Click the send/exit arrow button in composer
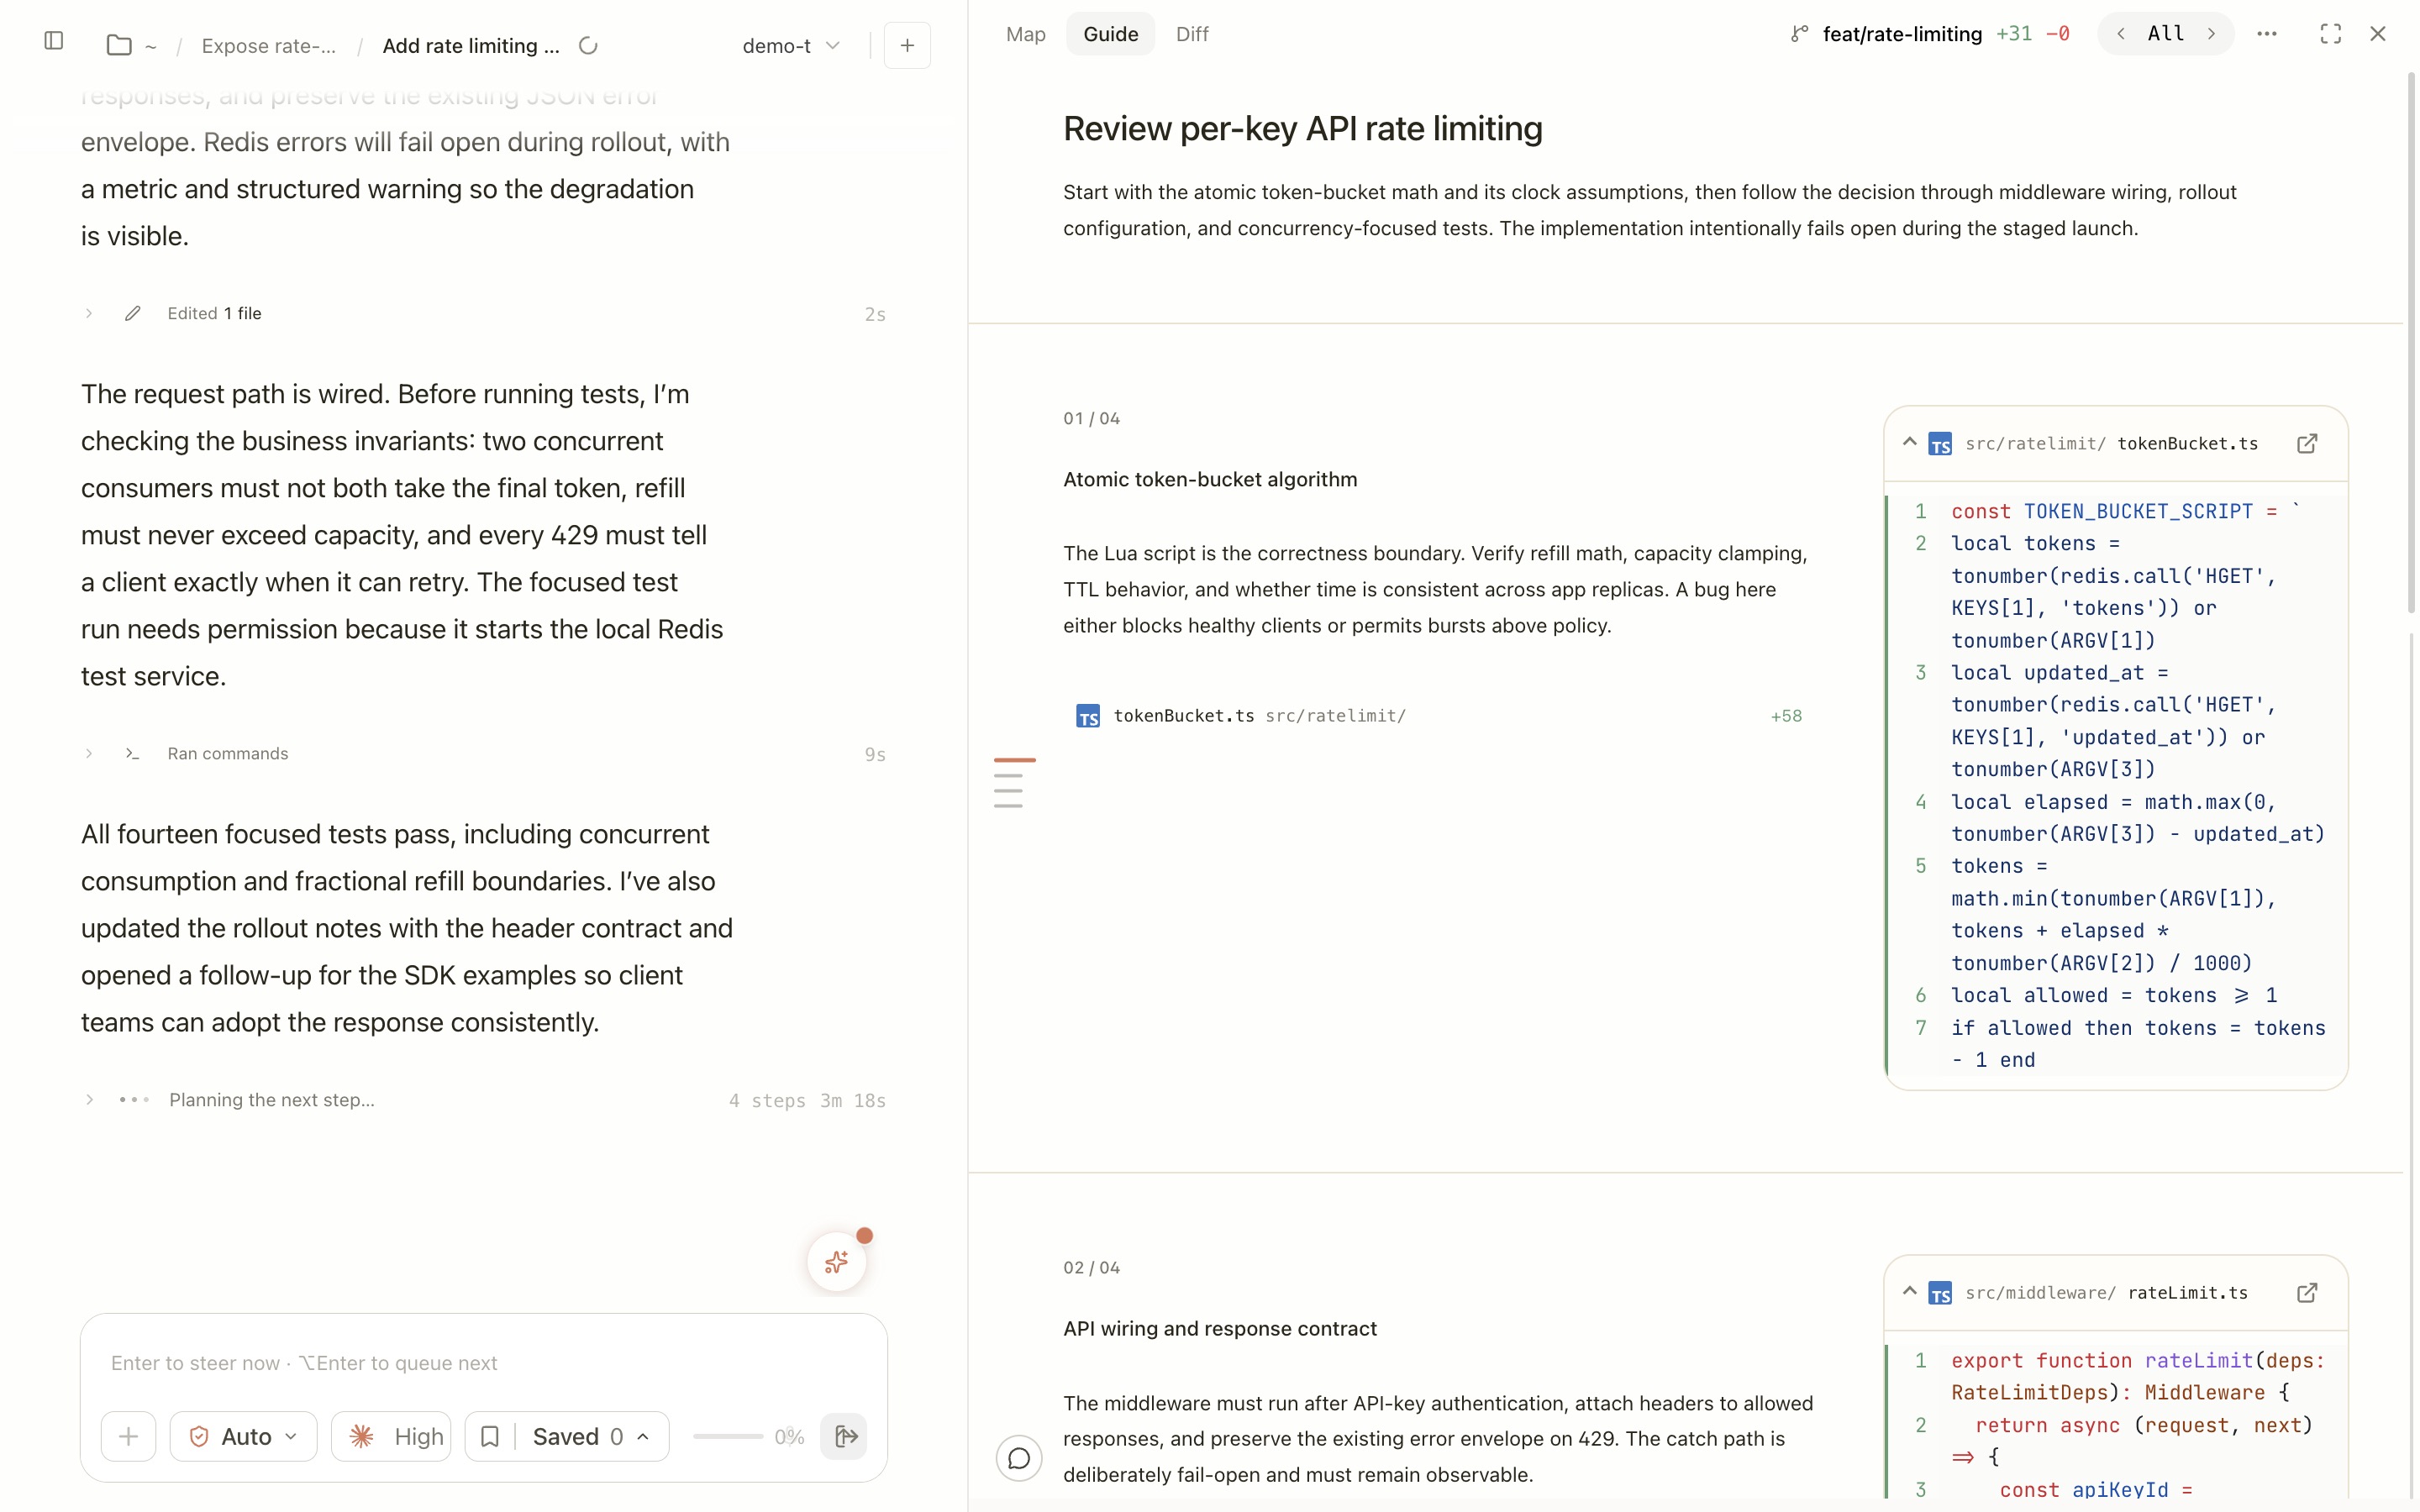 click(845, 1437)
